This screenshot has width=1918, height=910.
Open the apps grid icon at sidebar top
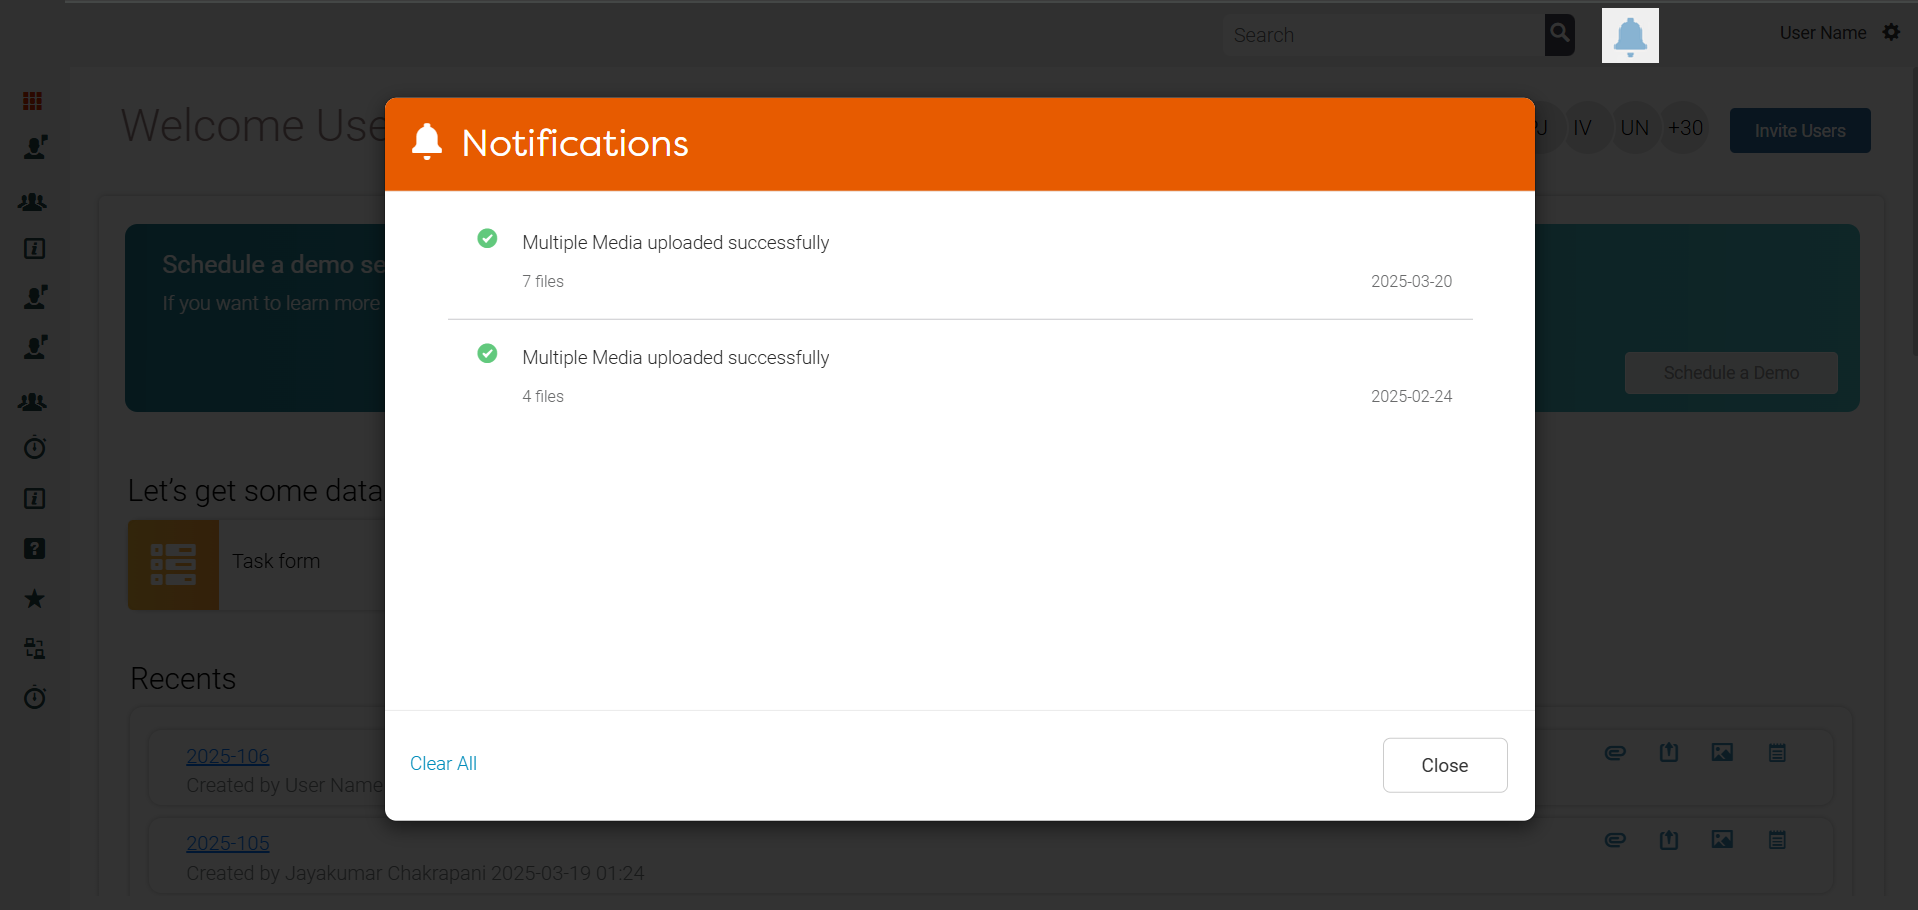(33, 100)
